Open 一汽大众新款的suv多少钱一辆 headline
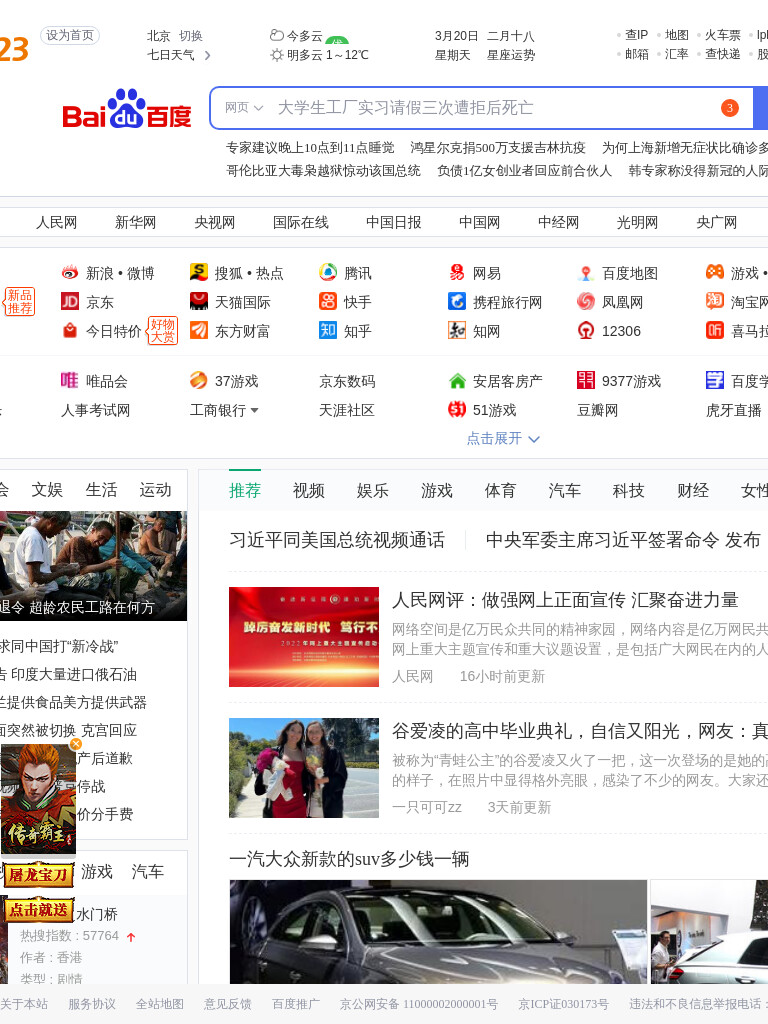Image resolution: width=768 pixels, height=1024 pixels. pos(349,859)
